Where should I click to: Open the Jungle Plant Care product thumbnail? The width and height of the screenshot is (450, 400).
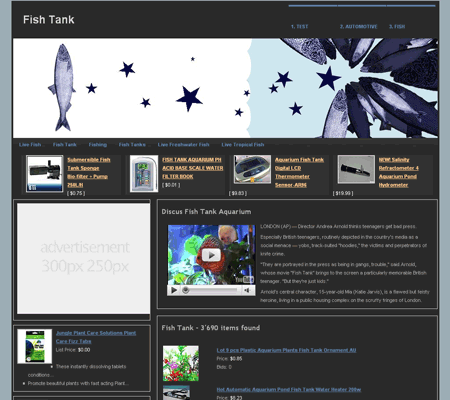35,346
